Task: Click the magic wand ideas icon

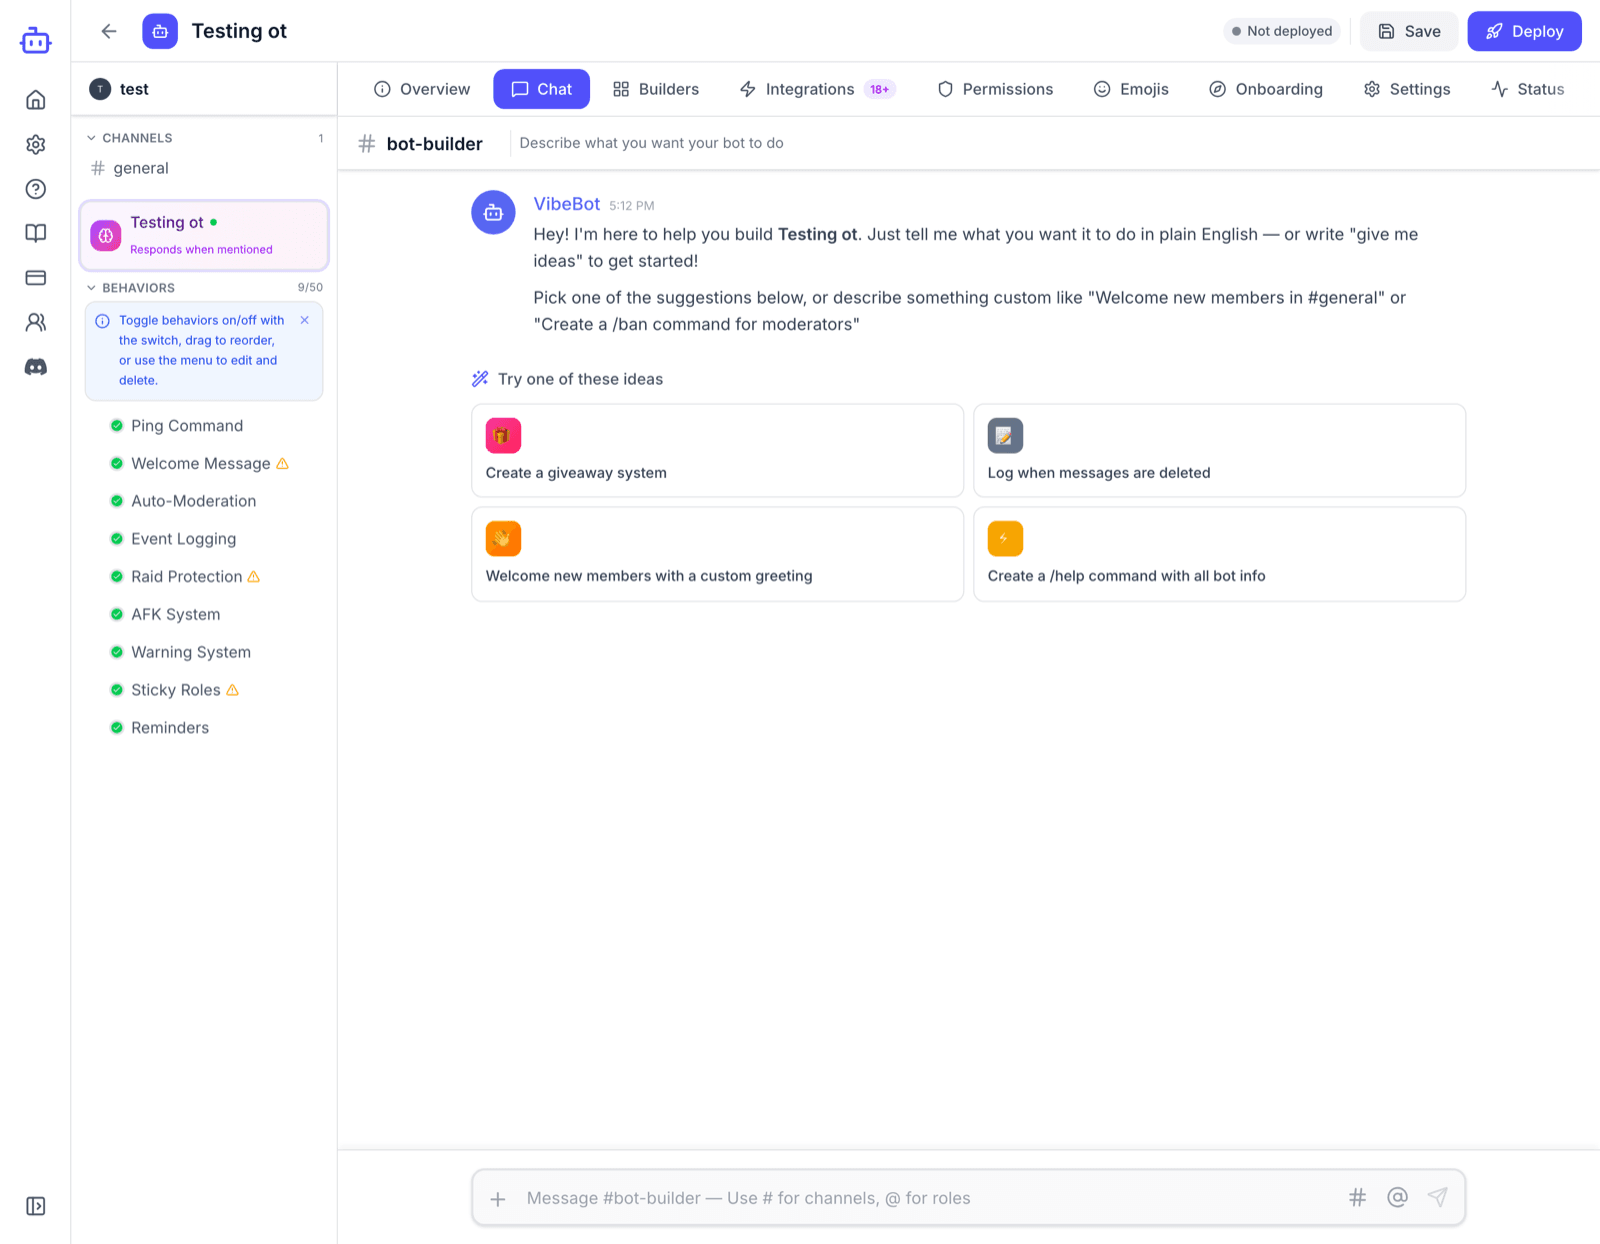Action: point(480,379)
